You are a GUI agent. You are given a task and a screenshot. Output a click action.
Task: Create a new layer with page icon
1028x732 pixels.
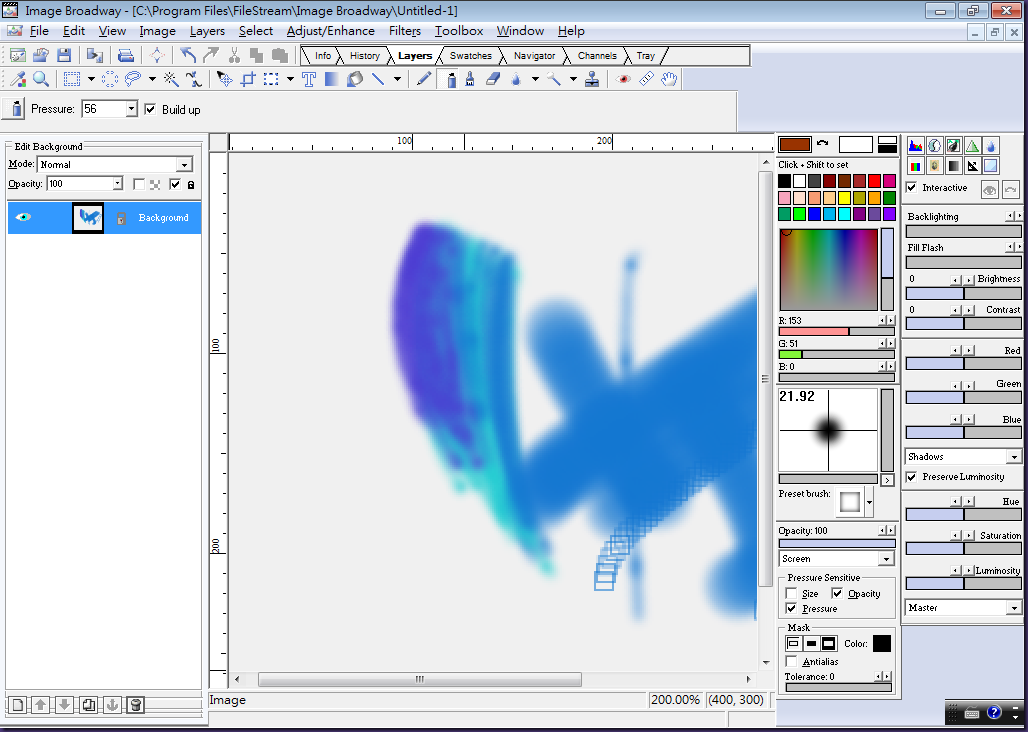point(18,705)
